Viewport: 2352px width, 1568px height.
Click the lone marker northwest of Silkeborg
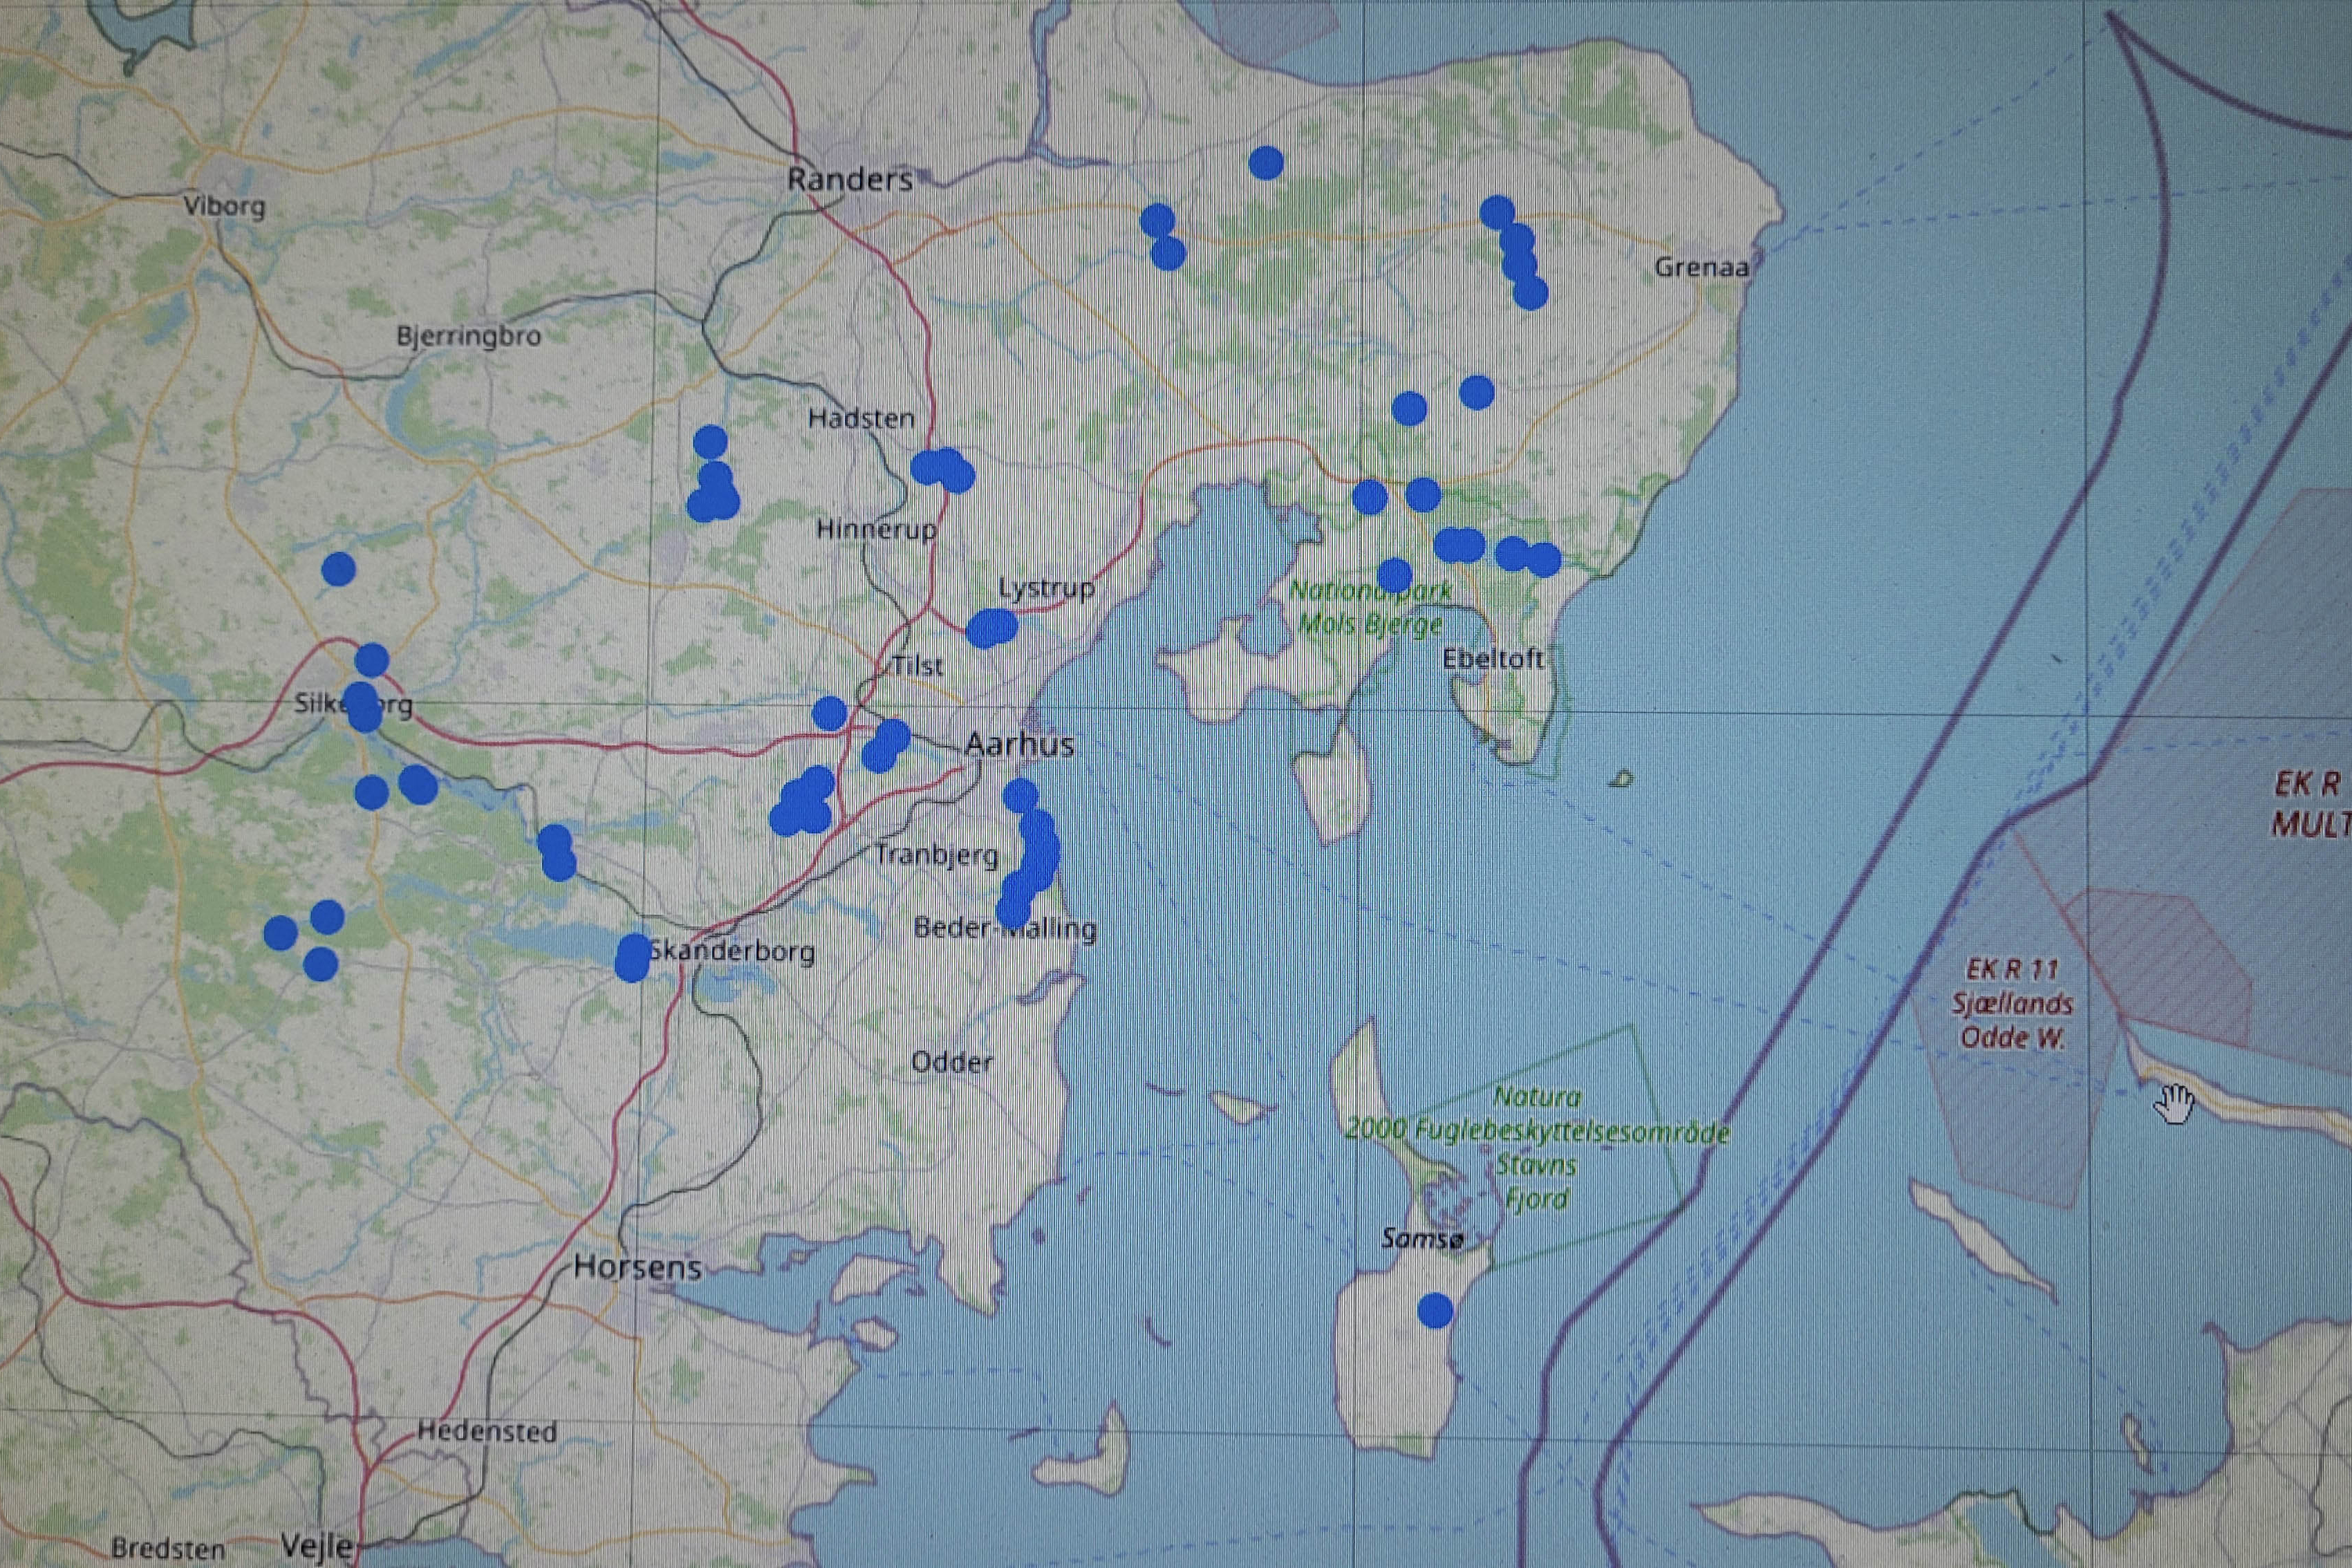339,569
